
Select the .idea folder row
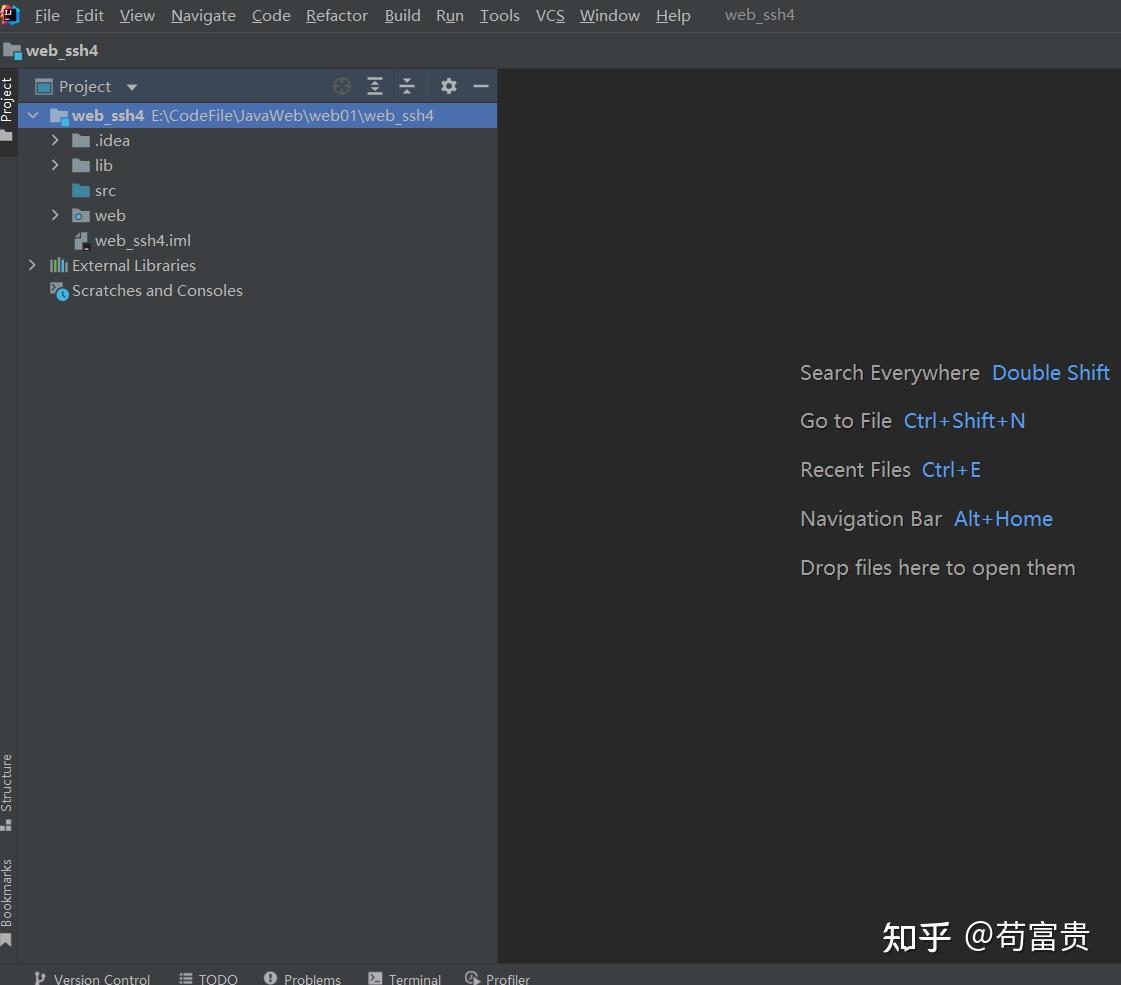point(257,141)
